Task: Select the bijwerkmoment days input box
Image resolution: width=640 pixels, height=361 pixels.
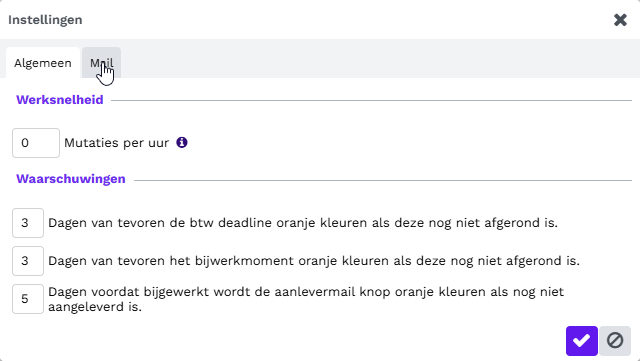Action: (x=28, y=261)
